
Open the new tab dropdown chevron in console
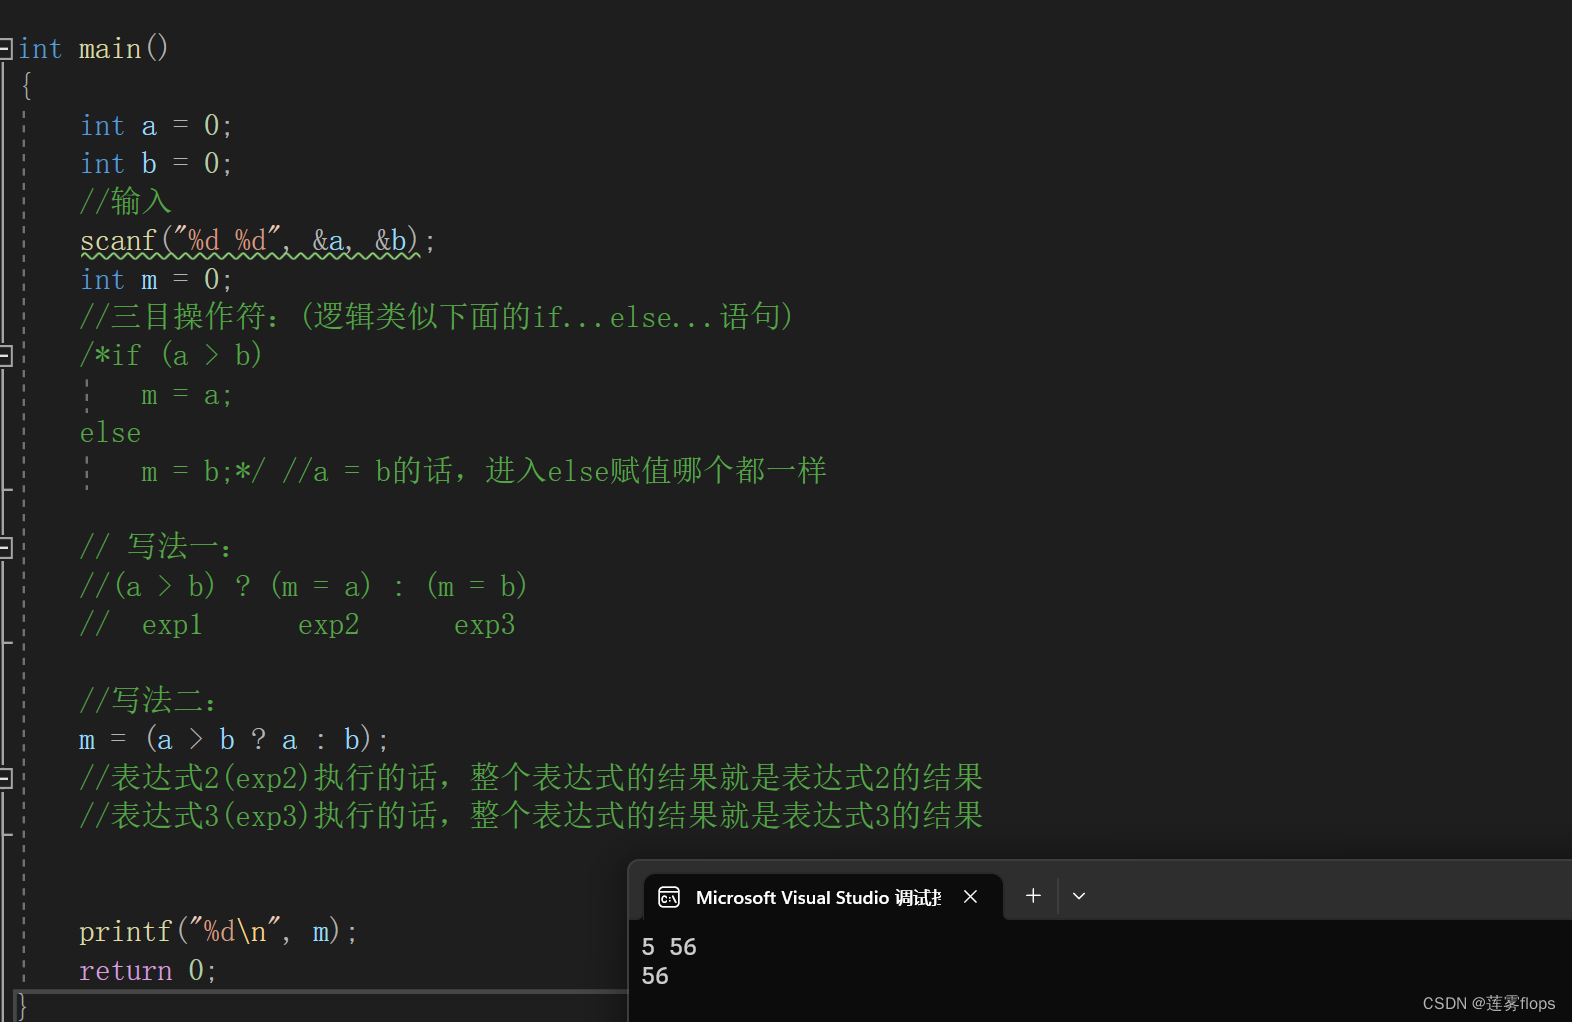[1079, 896]
